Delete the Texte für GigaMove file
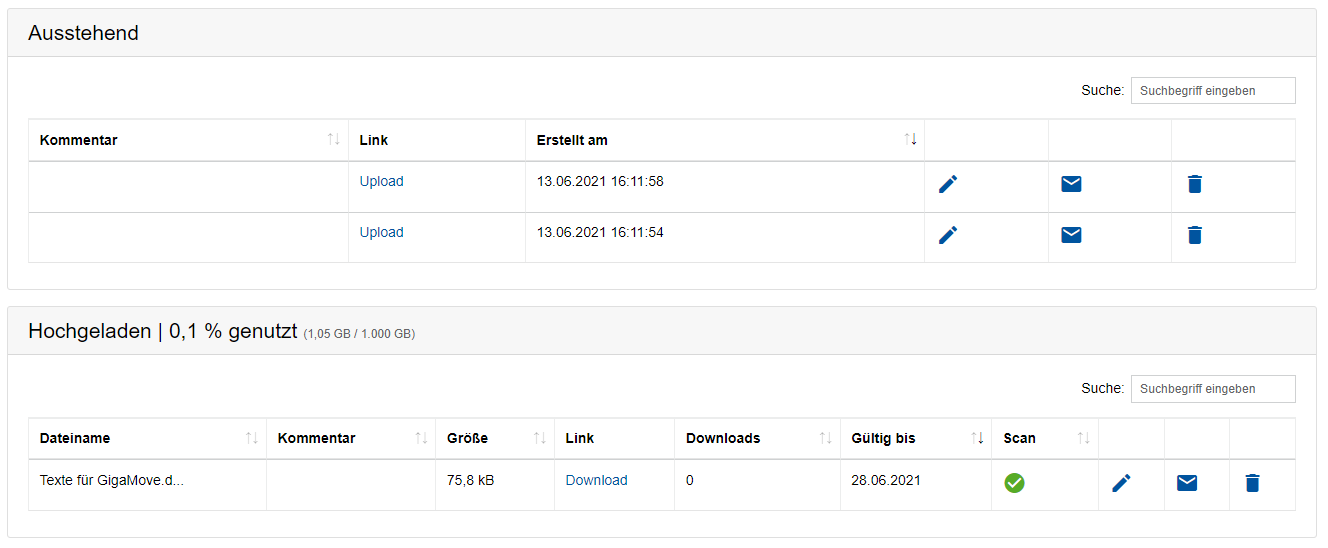Viewport: 1328px width, 548px height. (x=1252, y=483)
